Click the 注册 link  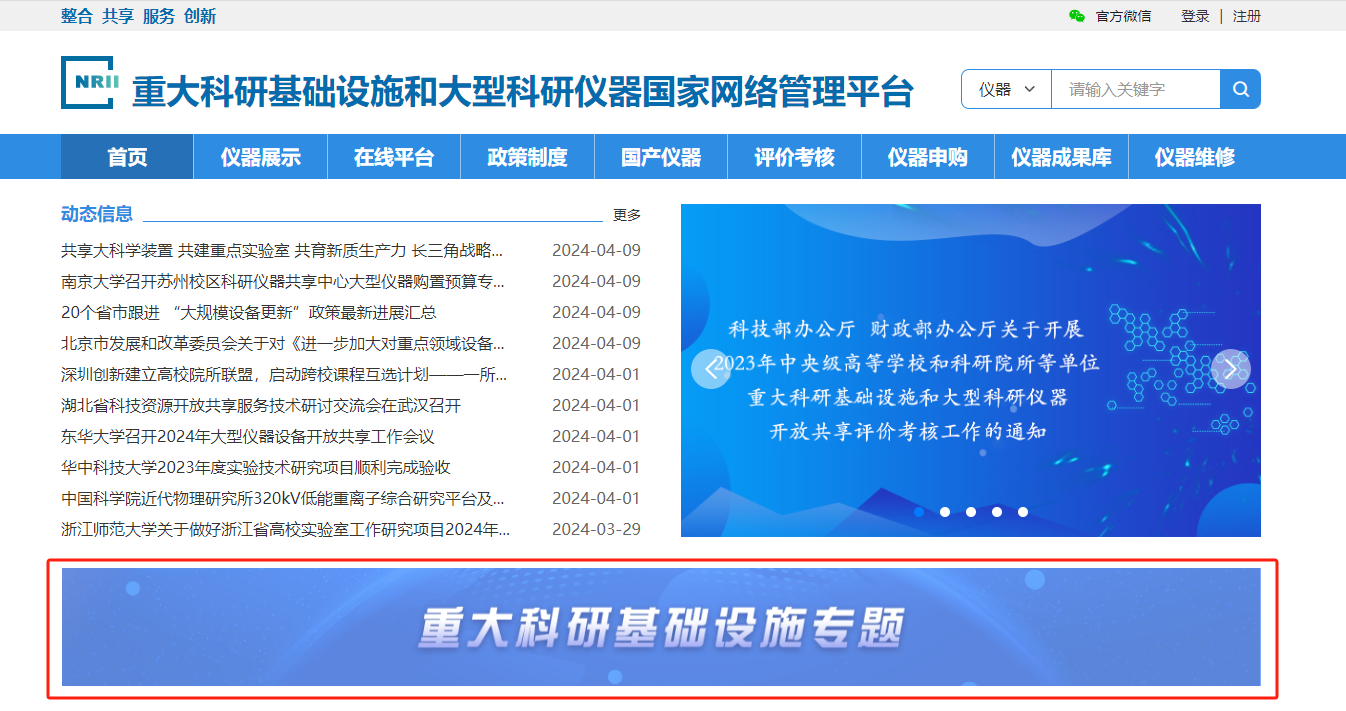click(x=1247, y=16)
